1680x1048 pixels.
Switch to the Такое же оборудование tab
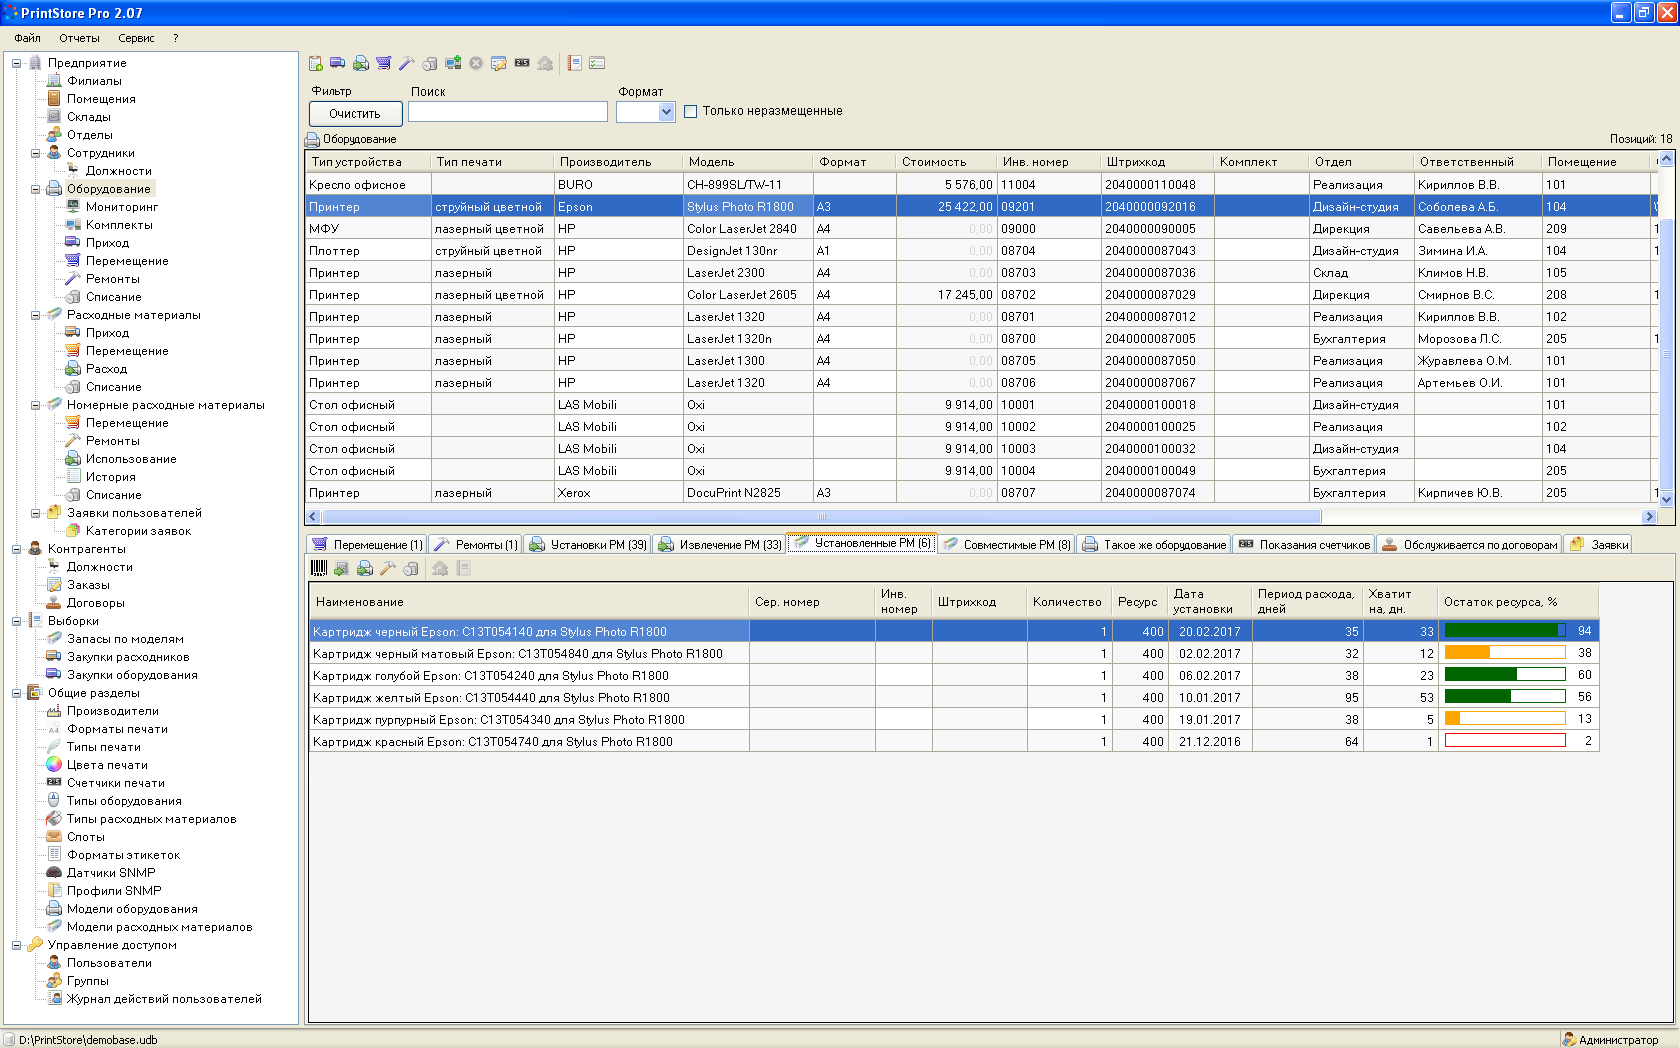[x=1154, y=544]
